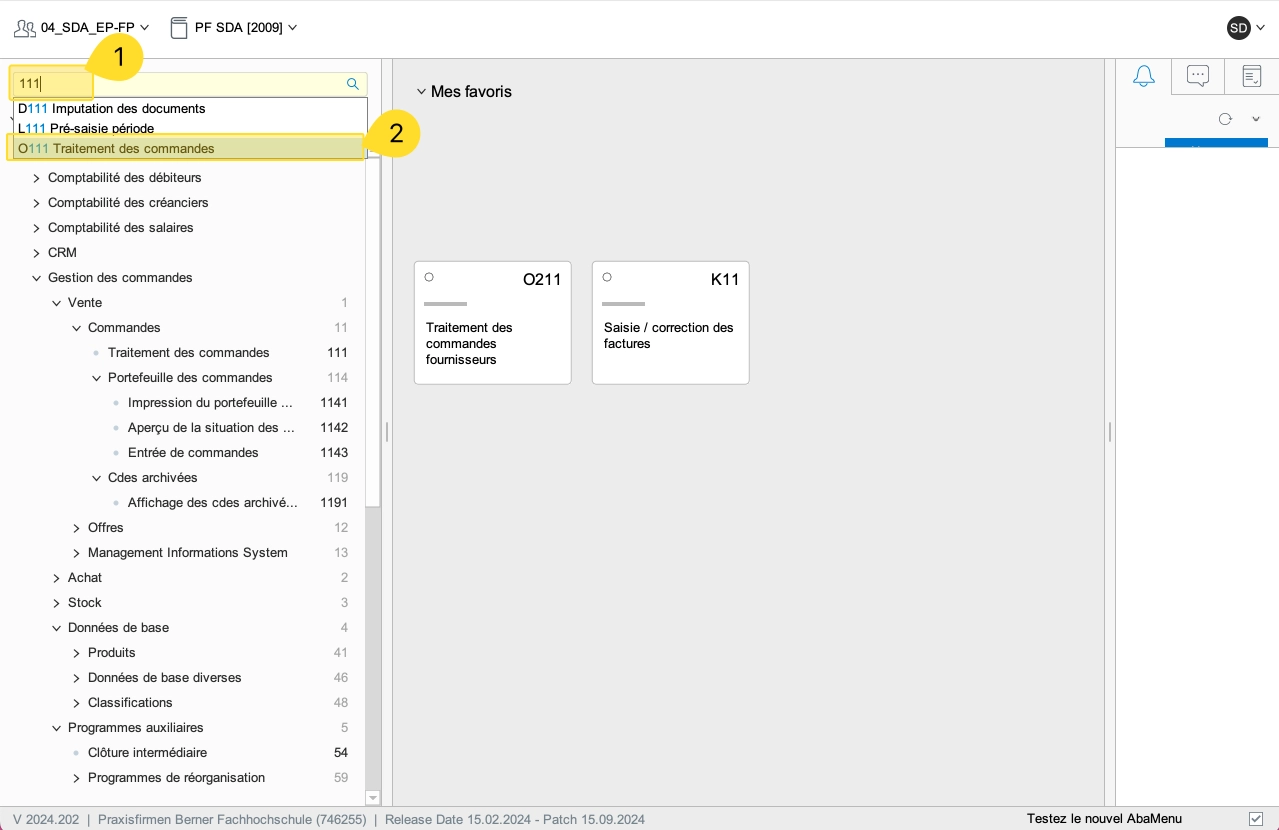Image resolution: width=1279 pixels, height=830 pixels.
Task: Open the task list panel icon
Action: [1251, 76]
